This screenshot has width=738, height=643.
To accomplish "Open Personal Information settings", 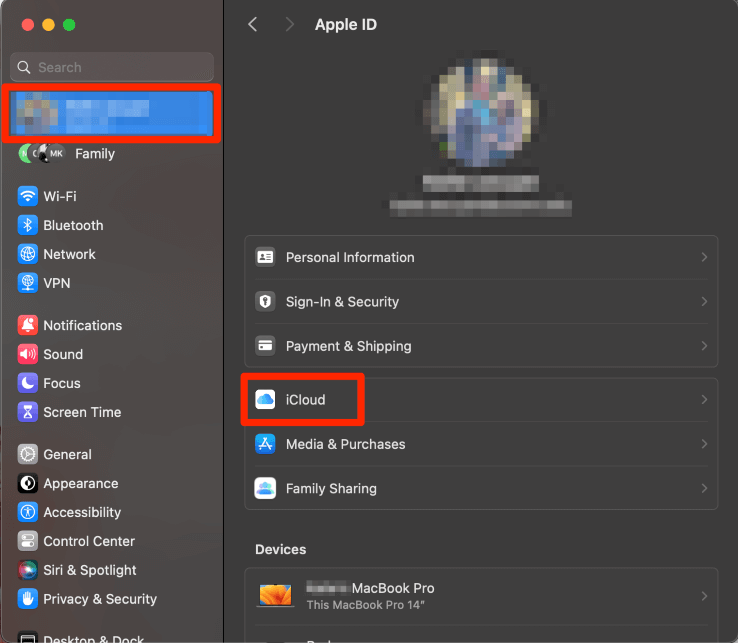I will [x=481, y=257].
